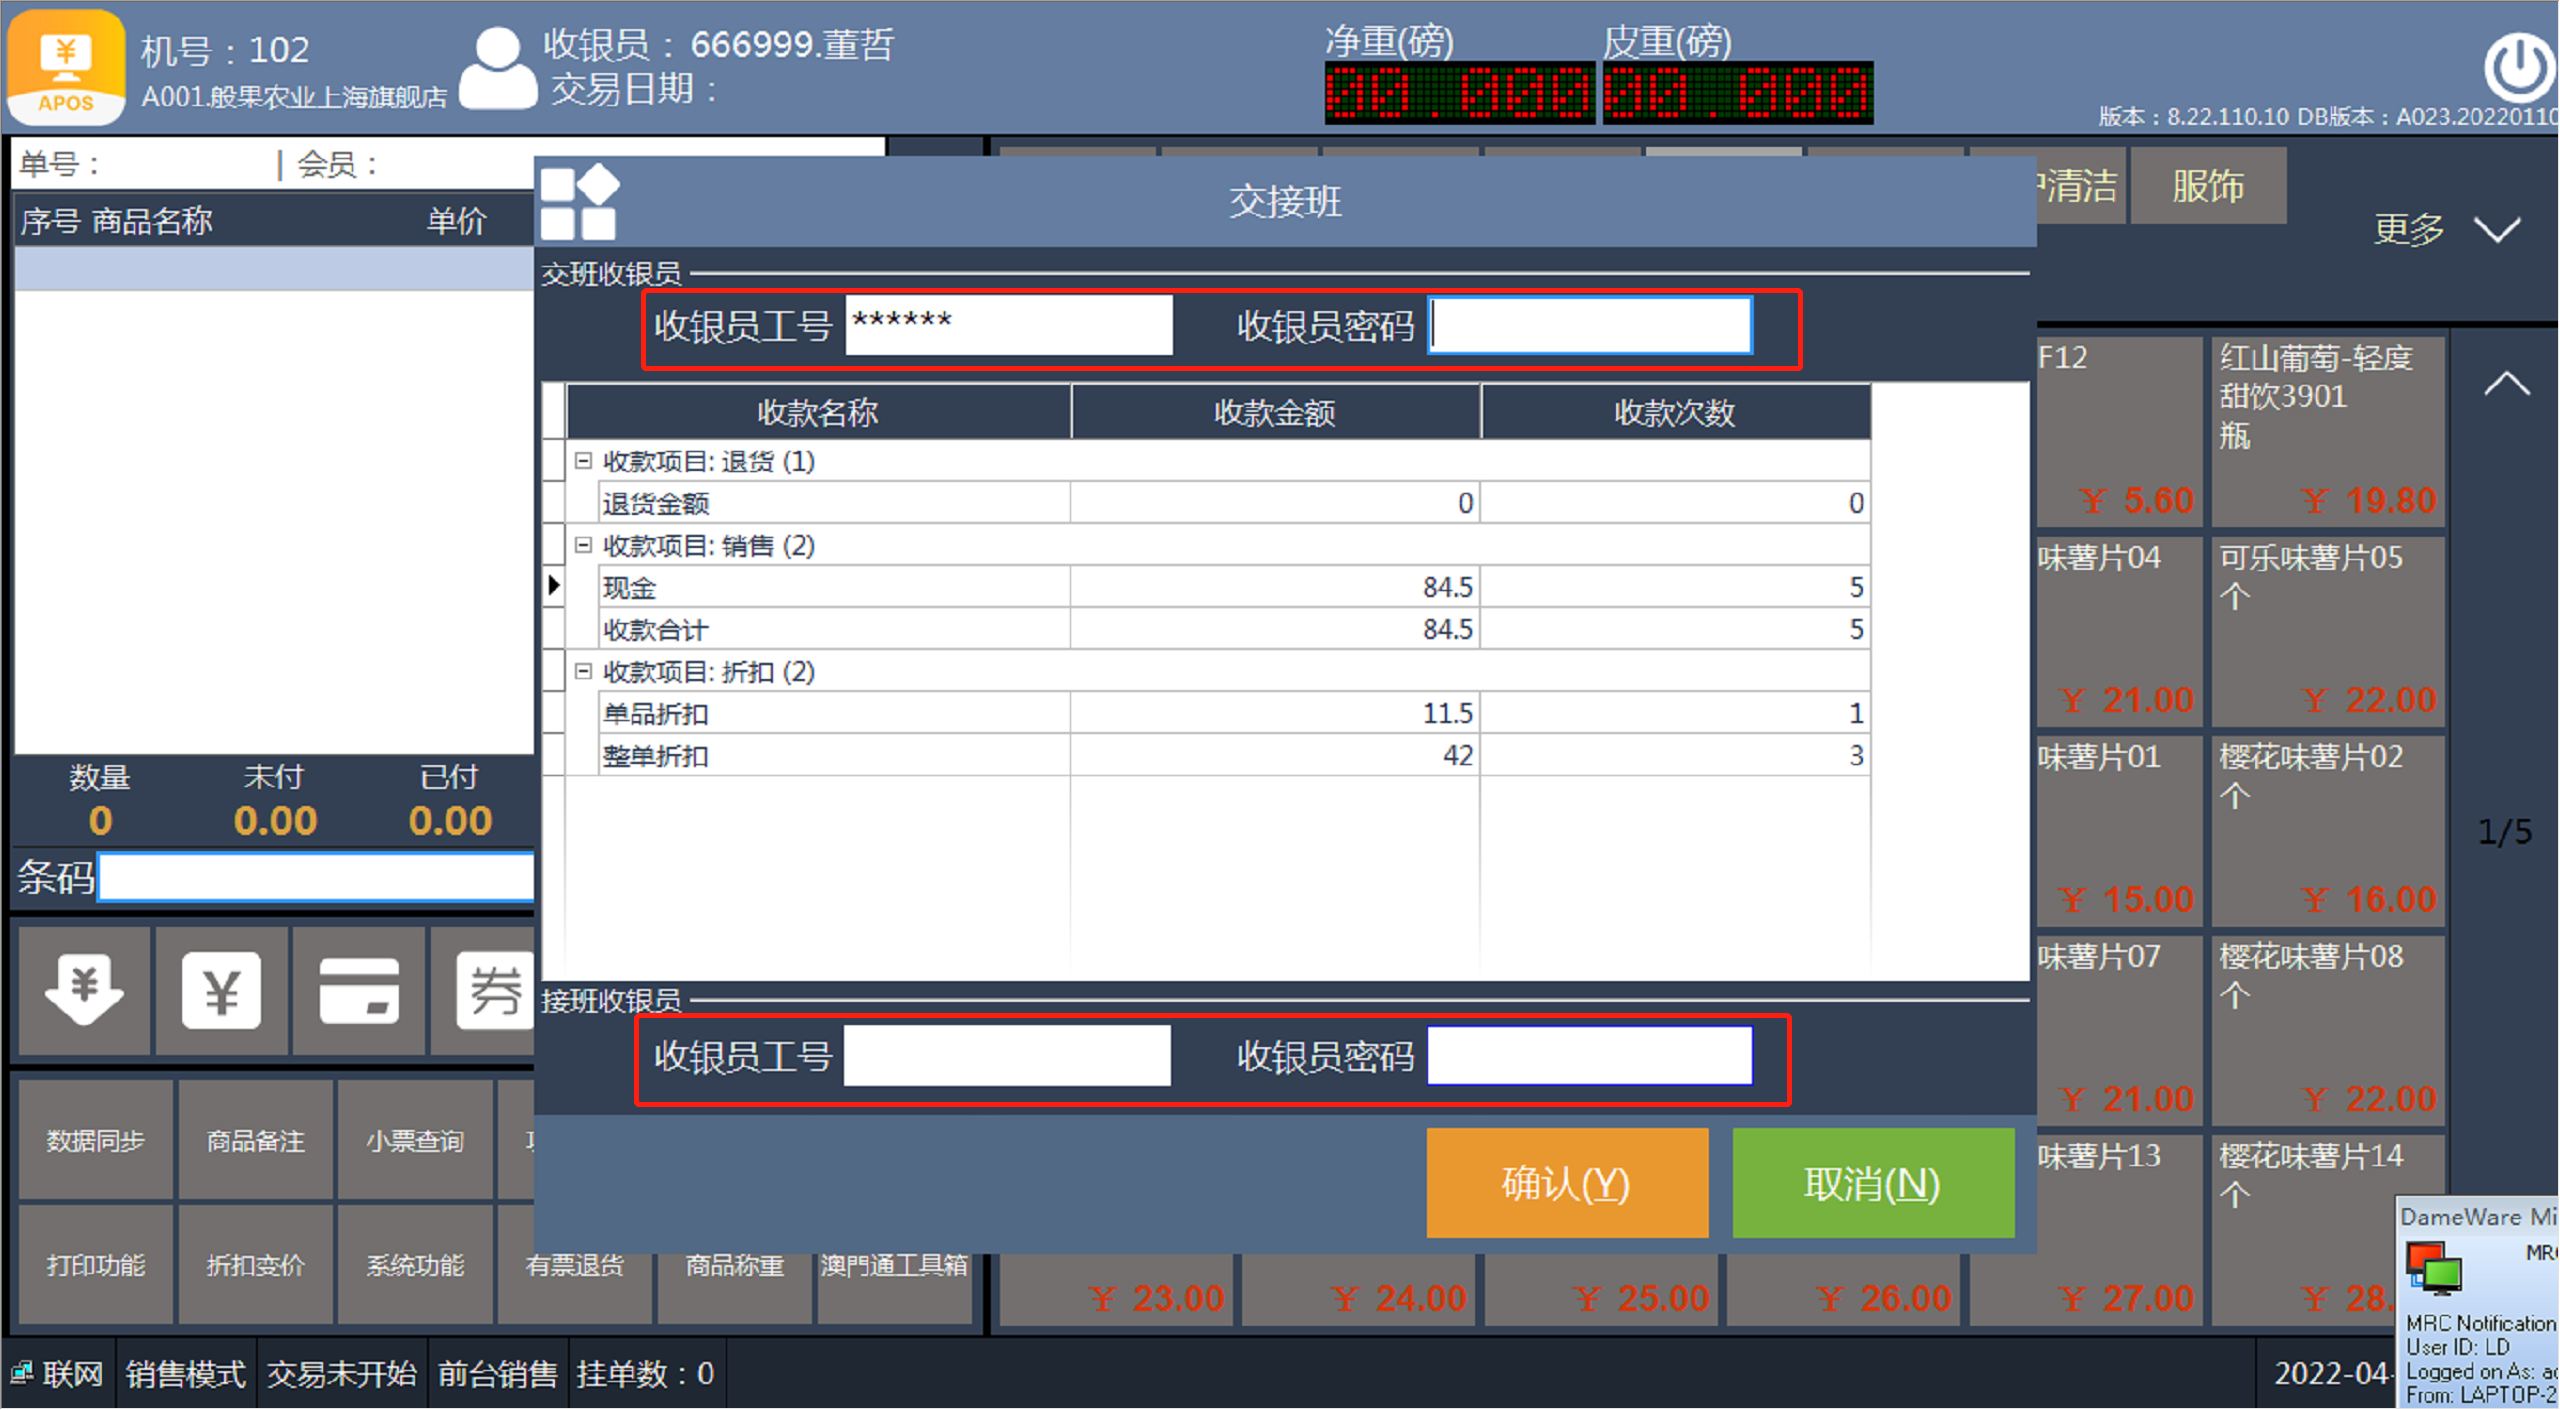Click the four-squares icon in 交接班 dialog header
The width and height of the screenshot is (2560, 1410).
pyautogui.click(x=579, y=203)
